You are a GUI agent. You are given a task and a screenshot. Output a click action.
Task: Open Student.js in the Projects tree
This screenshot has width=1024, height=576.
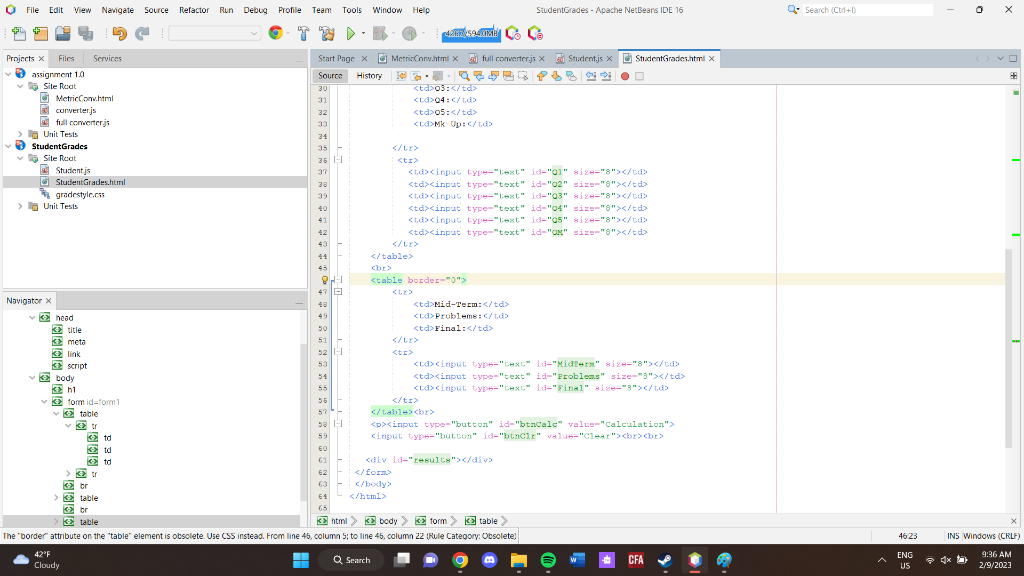point(73,170)
